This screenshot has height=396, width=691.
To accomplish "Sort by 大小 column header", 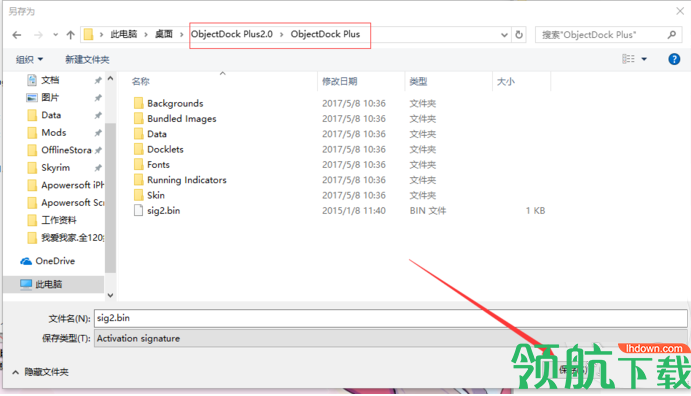I will pyautogui.click(x=505, y=81).
